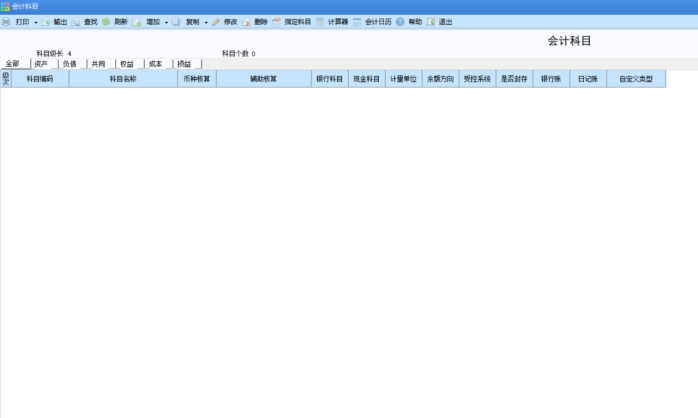
Task: Click the 删除 delete icon
Action: click(x=246, y=22)
